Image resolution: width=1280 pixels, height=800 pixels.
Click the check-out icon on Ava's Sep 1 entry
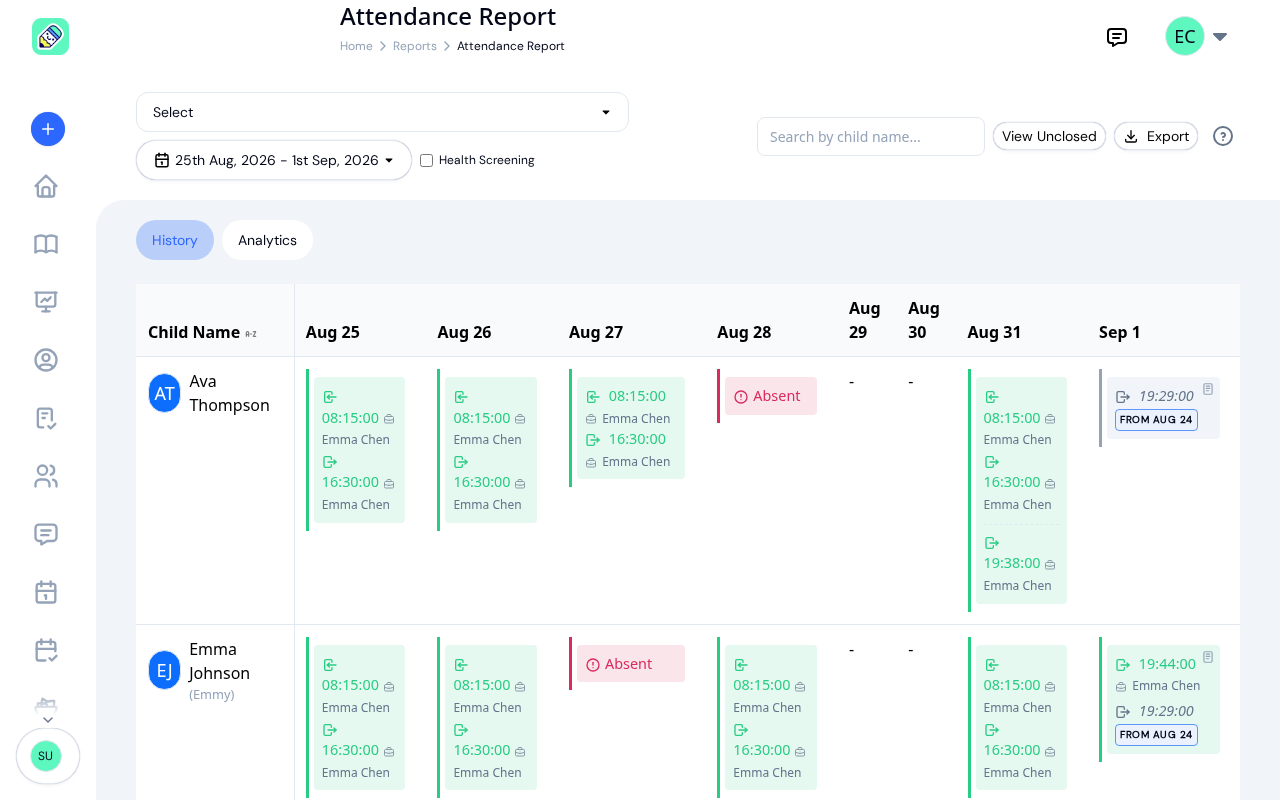pos(1123,397)
